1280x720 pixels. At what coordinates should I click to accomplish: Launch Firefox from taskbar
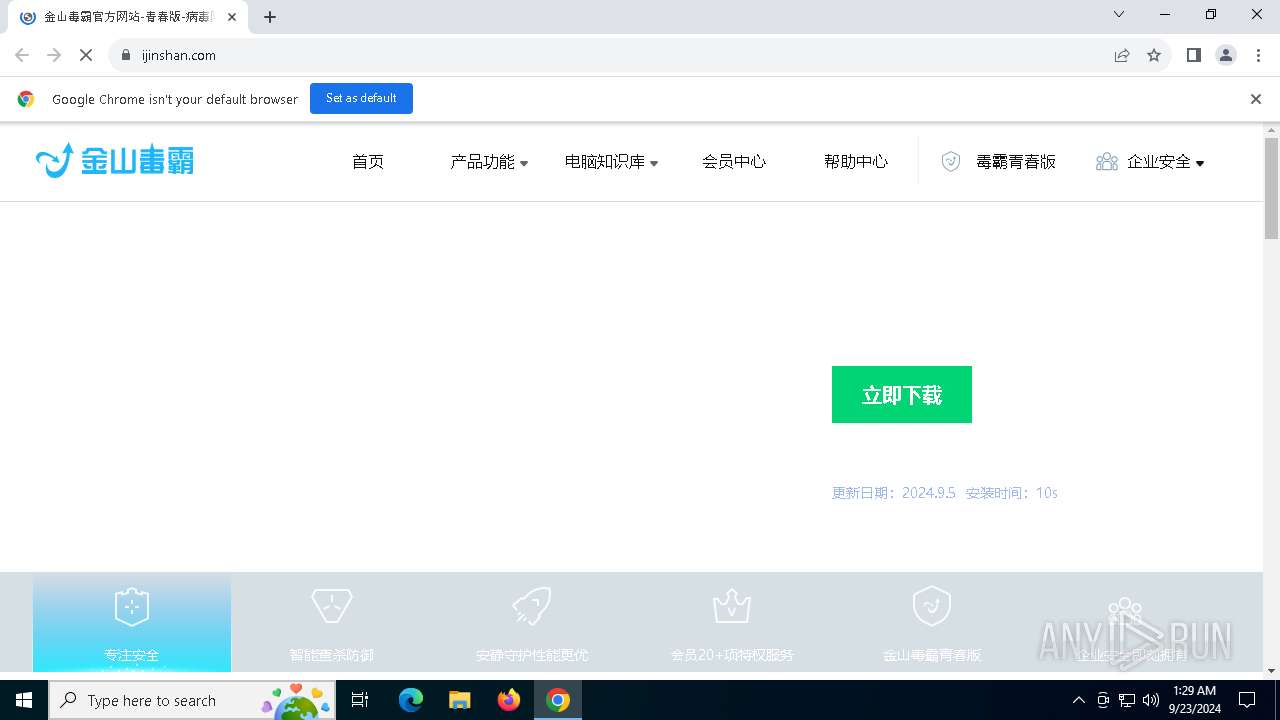pos(509,700)
